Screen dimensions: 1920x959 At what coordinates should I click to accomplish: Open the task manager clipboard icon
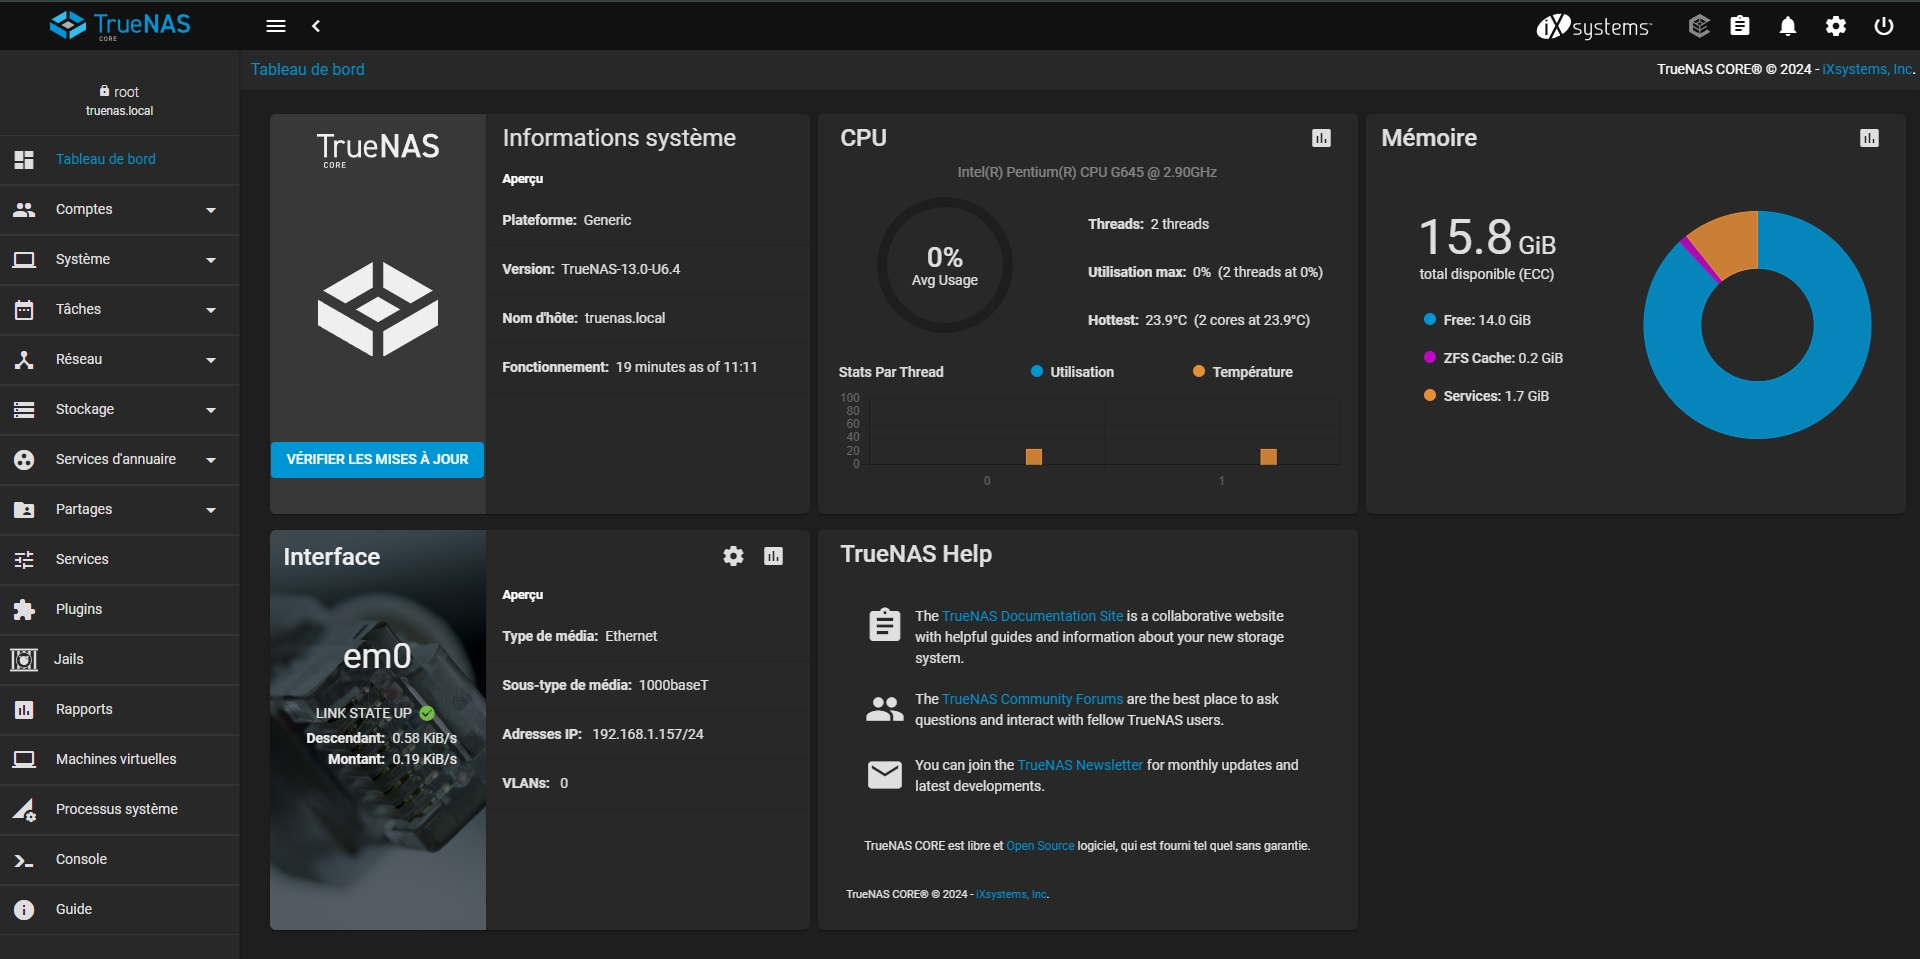[x=1740, y=26]
